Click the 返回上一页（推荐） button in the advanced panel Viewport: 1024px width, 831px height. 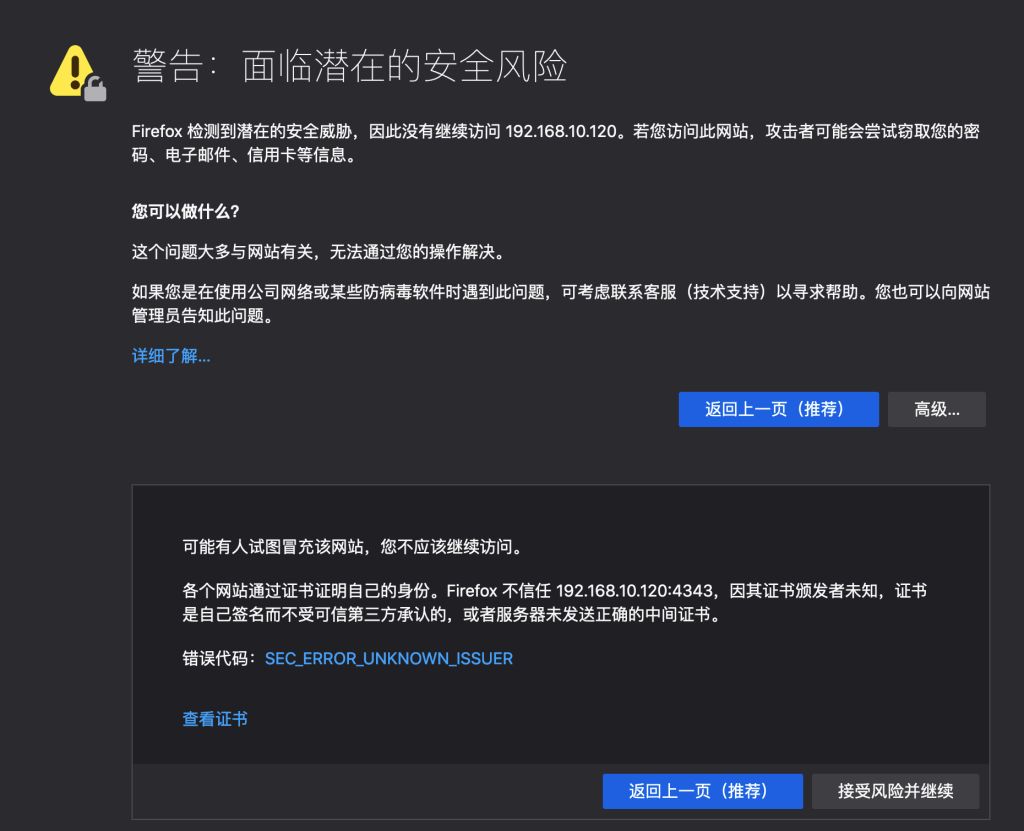pyautogui.click(x=703, y=791)
